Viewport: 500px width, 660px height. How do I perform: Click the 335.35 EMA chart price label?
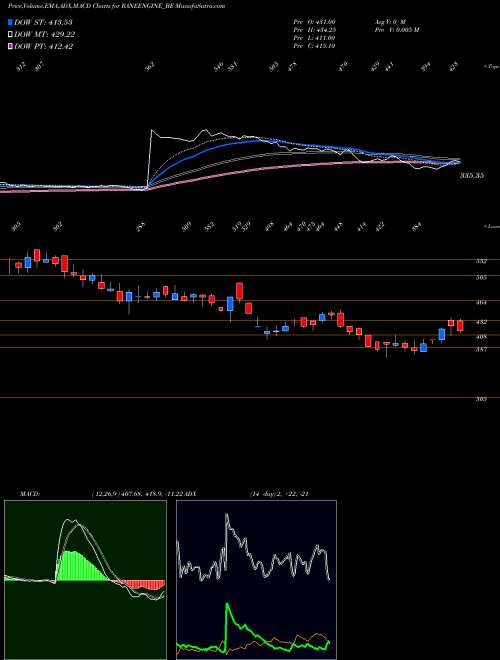click(x=472, y=175)
